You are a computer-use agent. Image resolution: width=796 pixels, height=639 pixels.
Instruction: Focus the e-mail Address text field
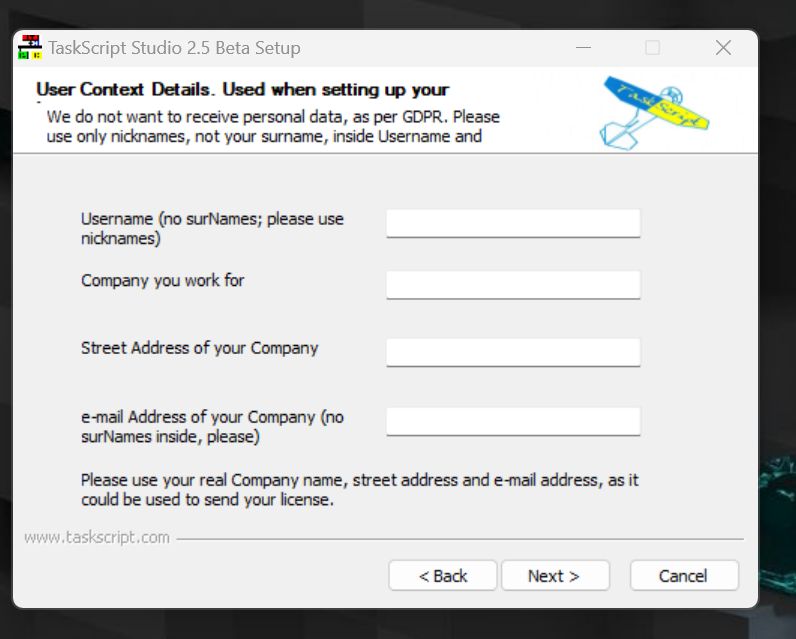tap(513, 421)
